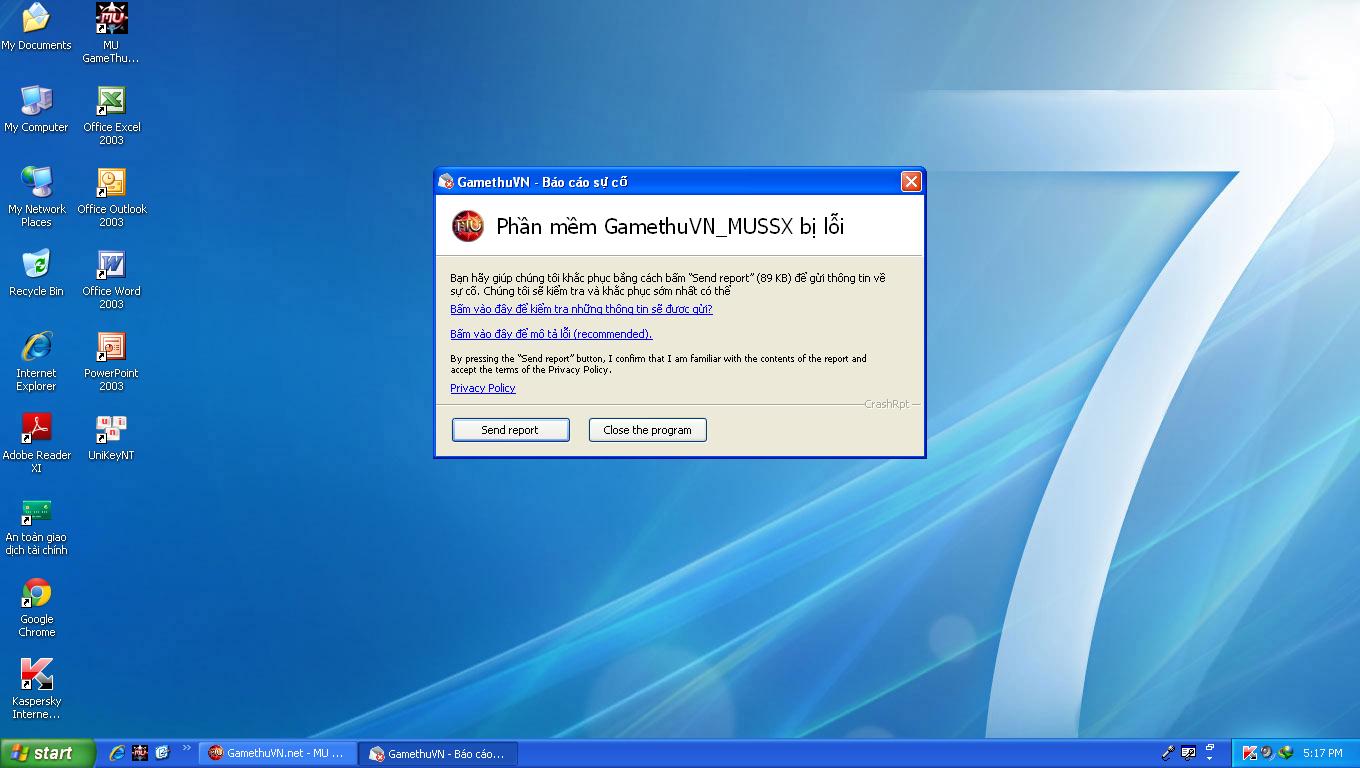Select the Google Chrome desktop icon
This screenshot has width=1360, height=768.
(37, 594)
